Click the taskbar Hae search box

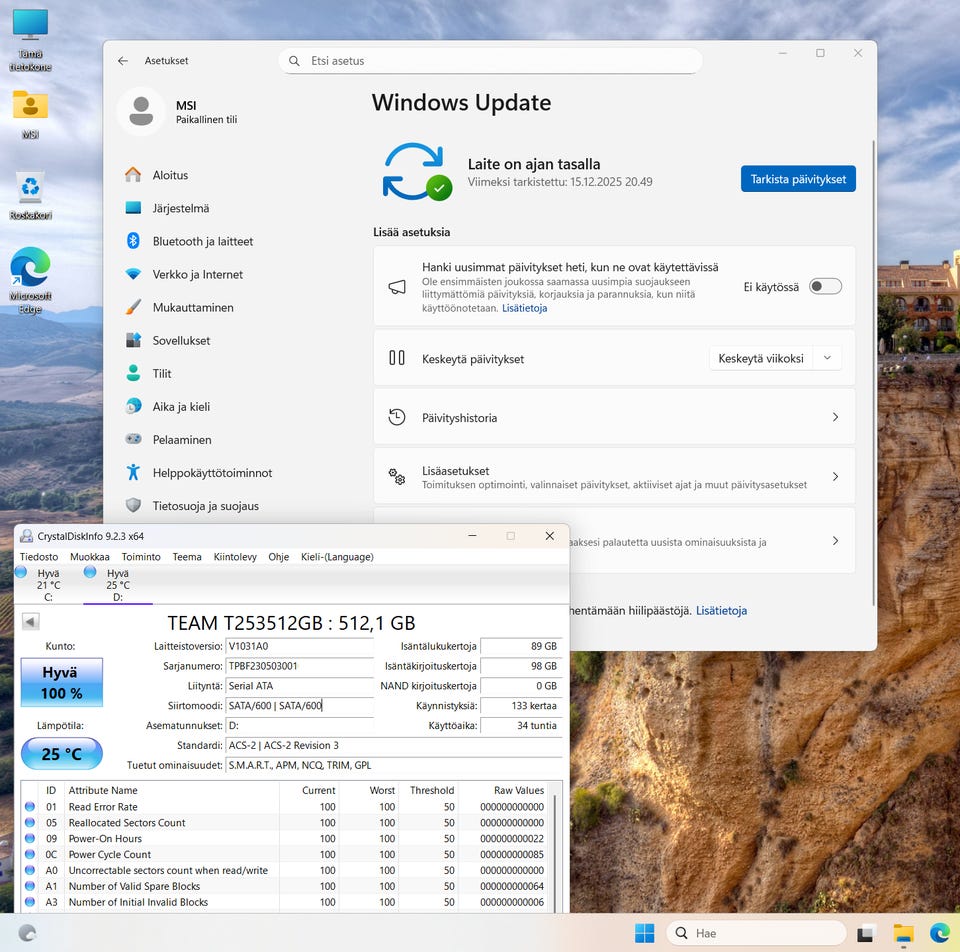point(756,933)
